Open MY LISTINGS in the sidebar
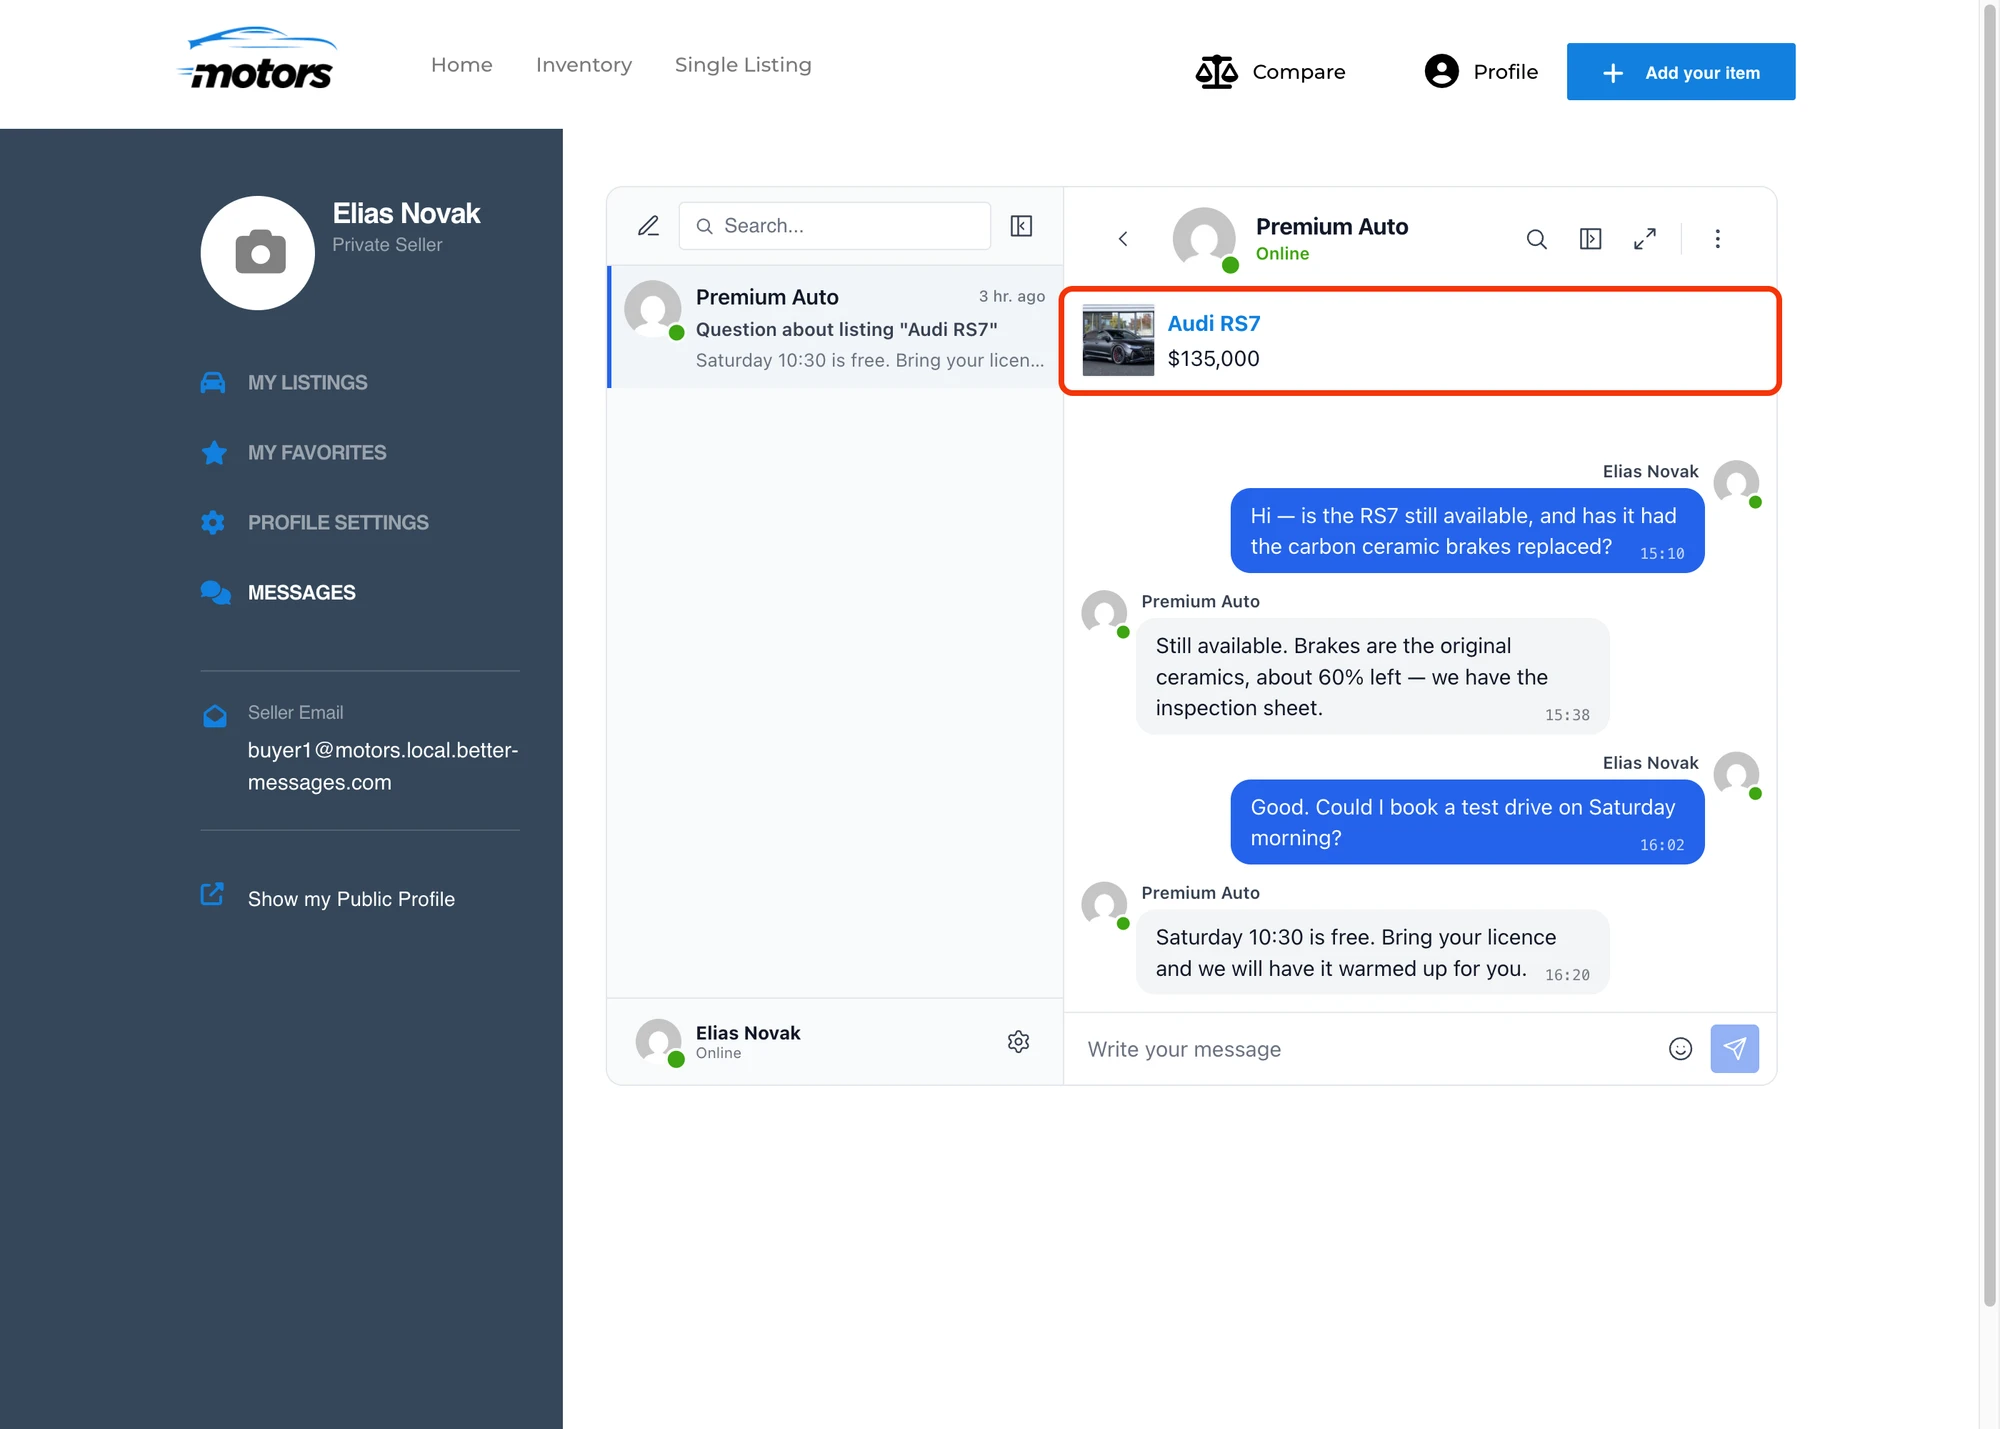 coord(308,383)
